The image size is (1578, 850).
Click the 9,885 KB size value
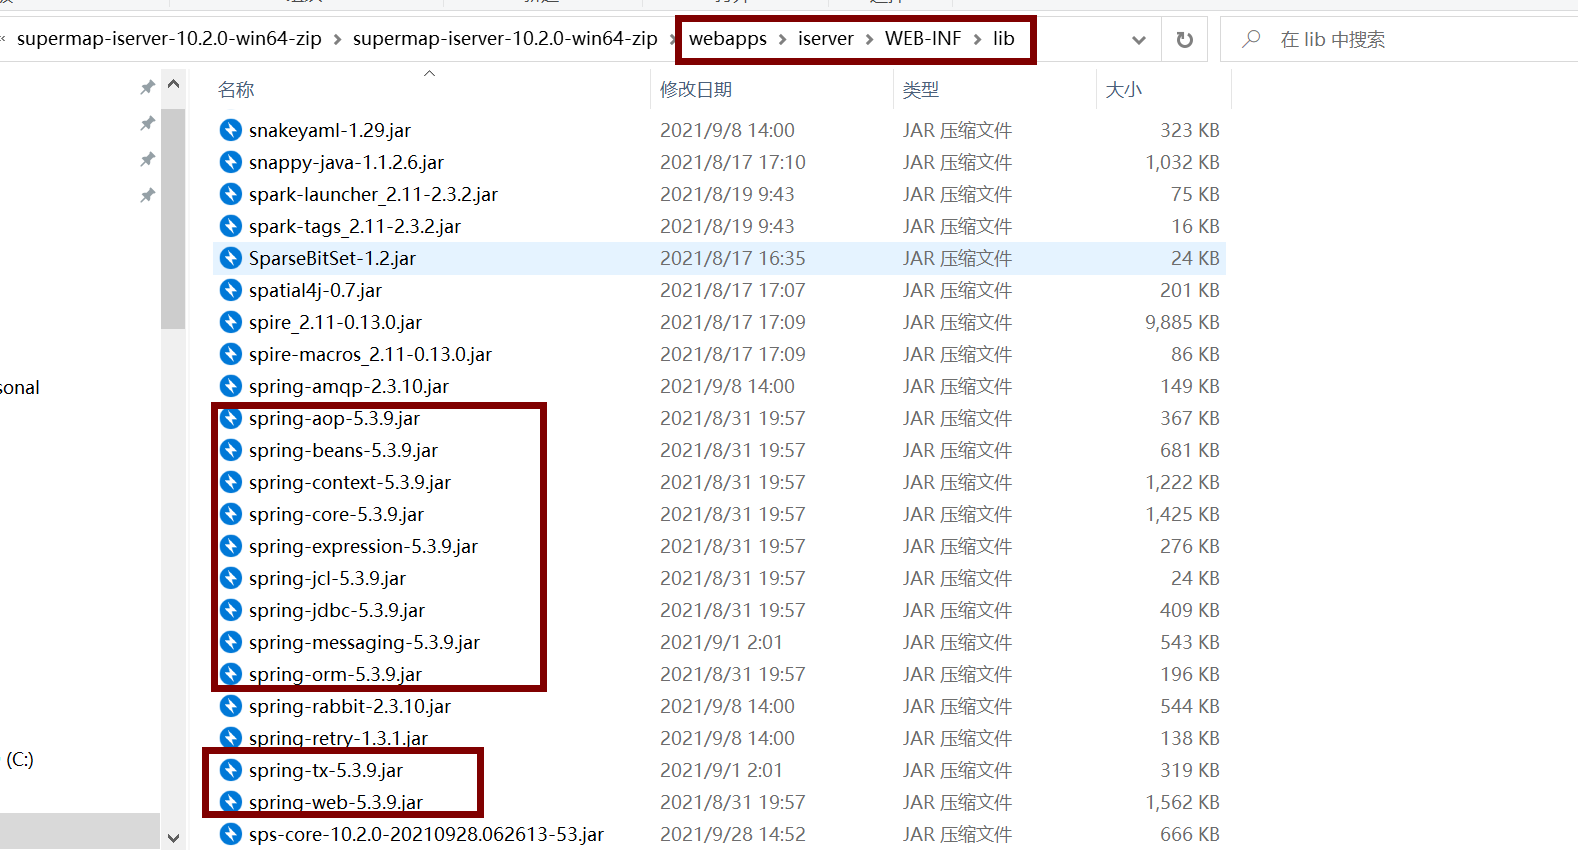pyautogui.click(x=1182, y=322)
